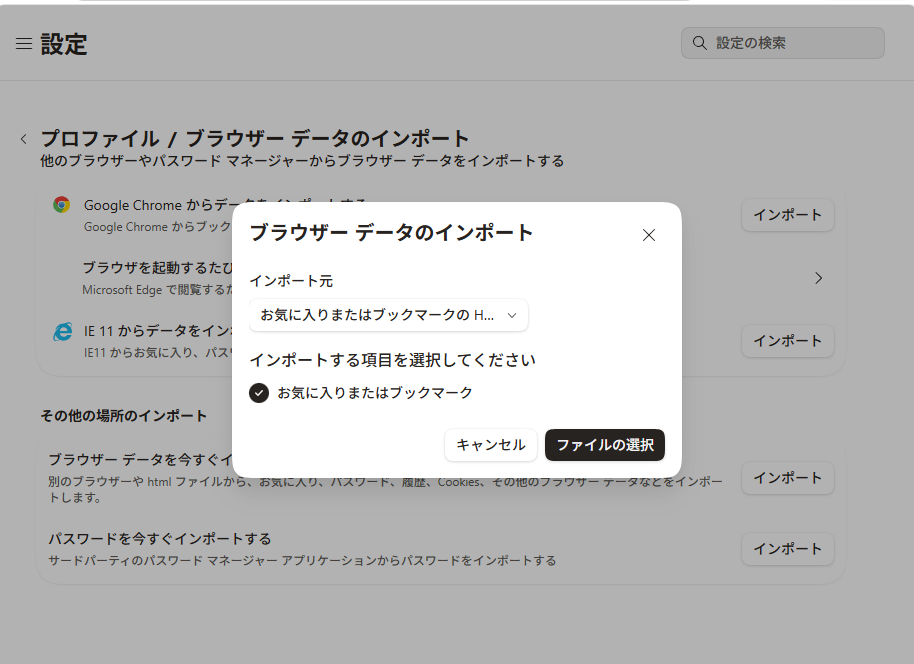
Task: Close the ブラウザー データのインポート dialog
Action: click(x=649, y=235)
